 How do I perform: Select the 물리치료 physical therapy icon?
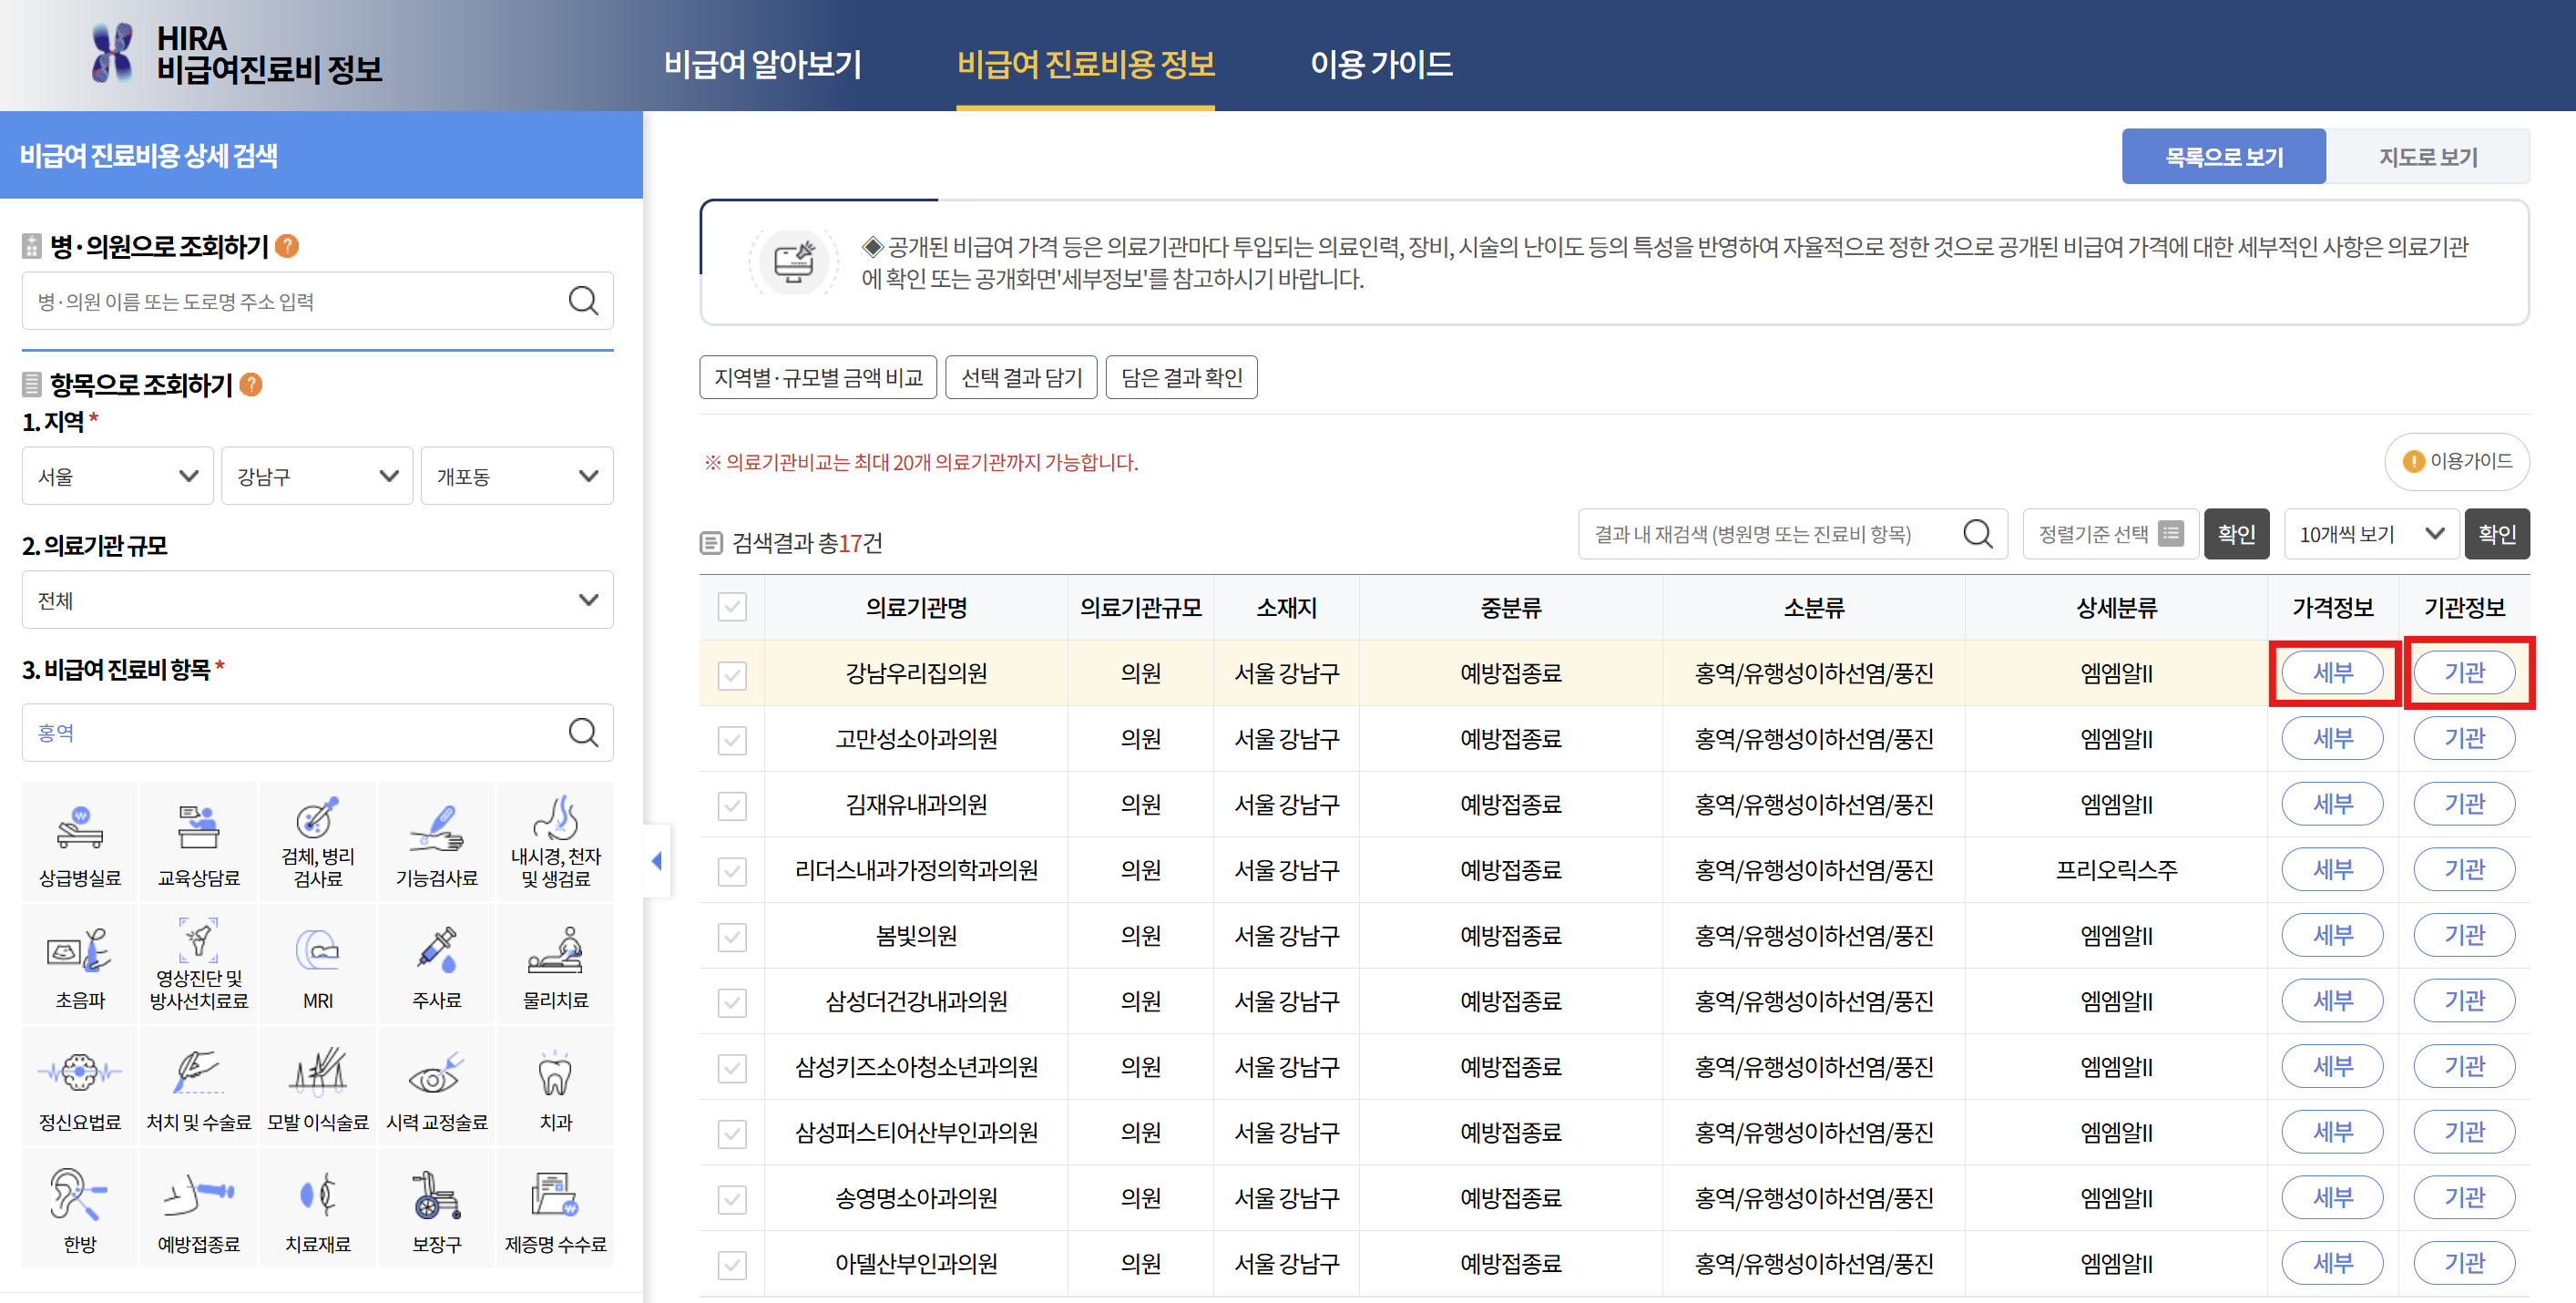[556, 962]
